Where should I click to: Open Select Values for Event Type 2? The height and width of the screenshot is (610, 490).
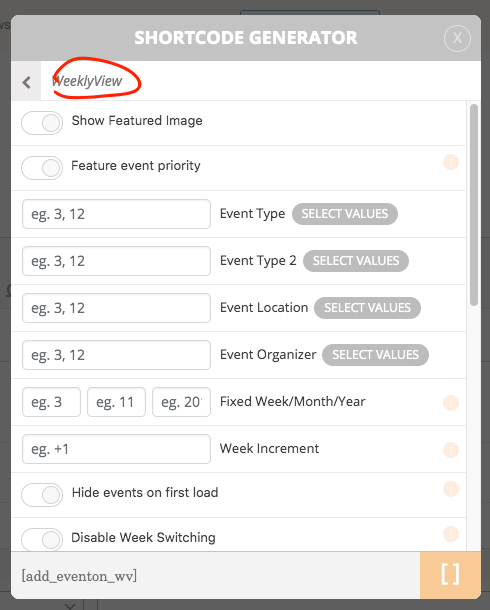(356, 261)
